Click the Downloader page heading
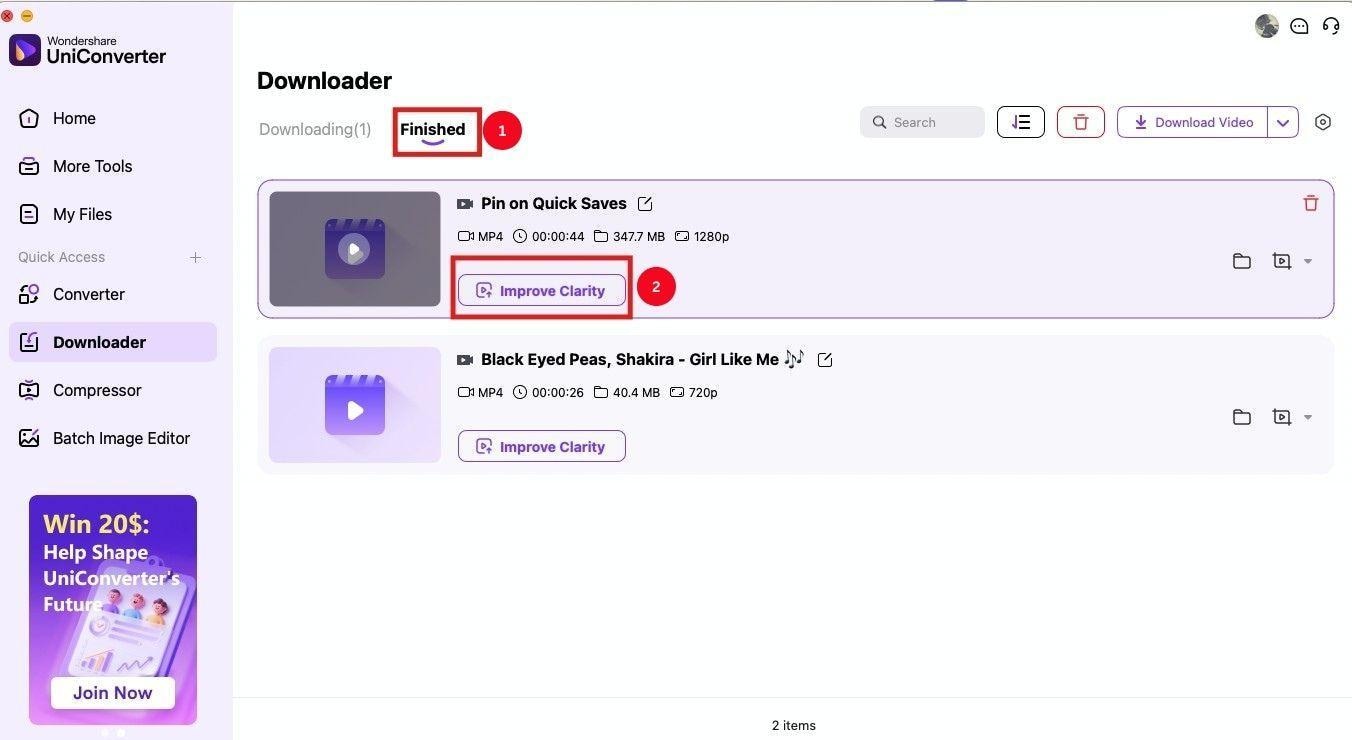 324,81
